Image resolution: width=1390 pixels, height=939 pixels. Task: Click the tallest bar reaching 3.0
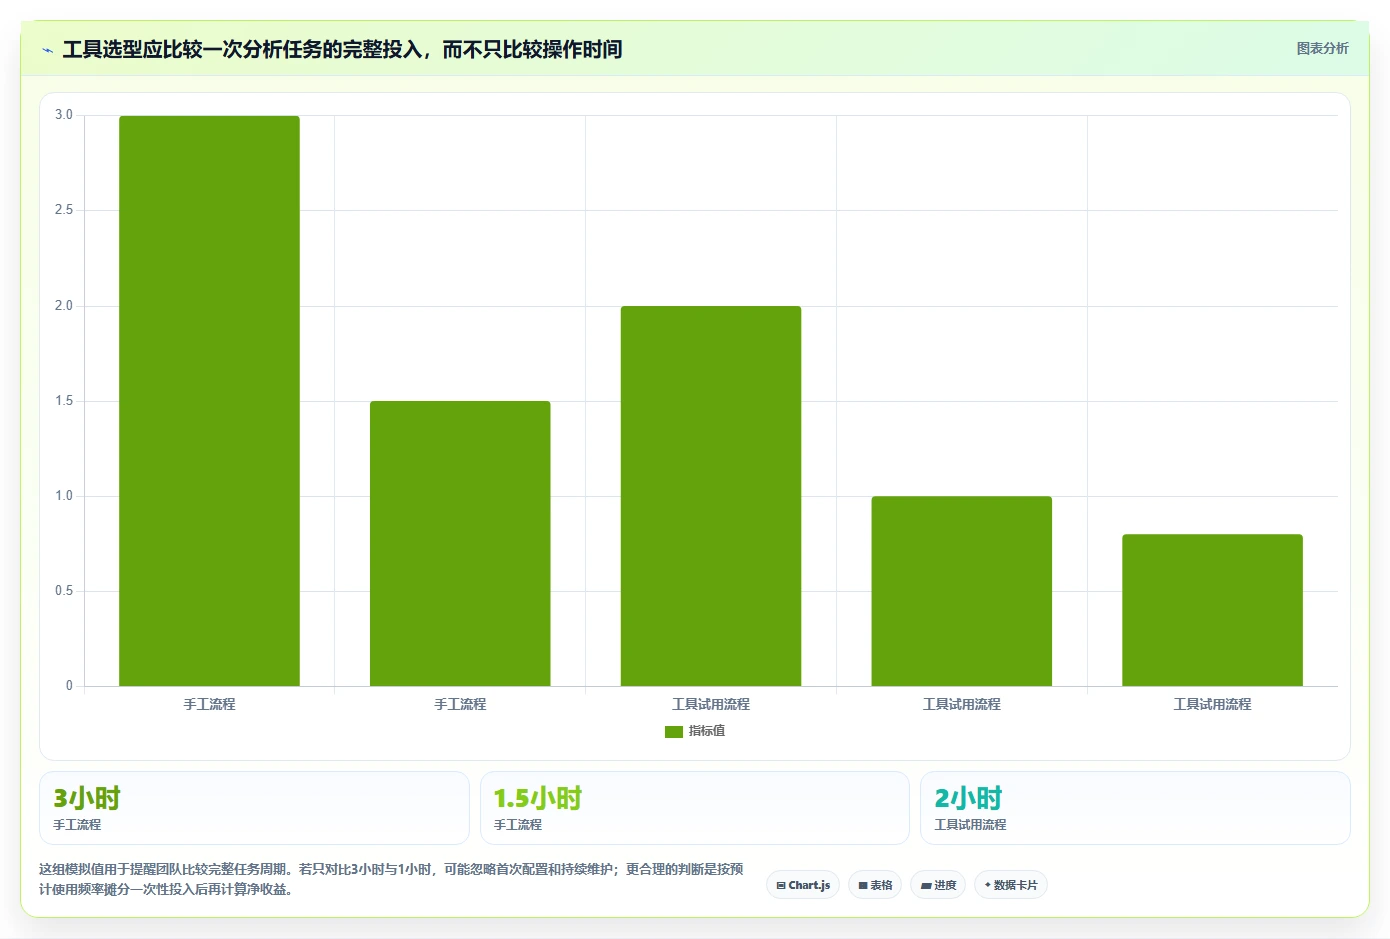pyautogui.click(x=209, y=401)
